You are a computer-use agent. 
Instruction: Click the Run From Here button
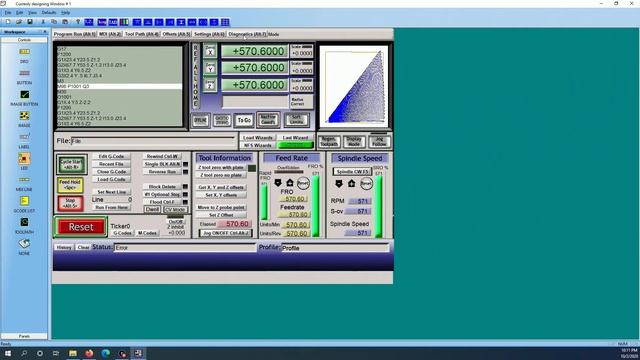click(x=111, y=207)
